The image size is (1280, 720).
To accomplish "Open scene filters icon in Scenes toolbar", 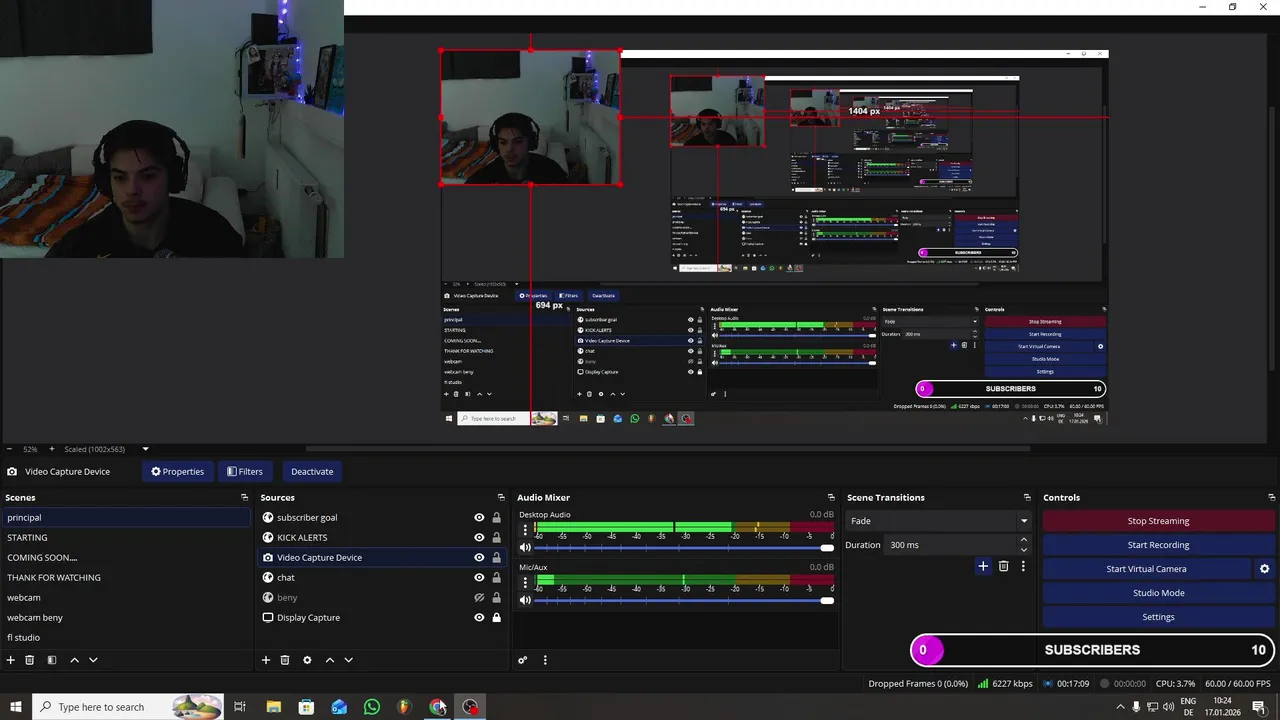I will 52,660.
